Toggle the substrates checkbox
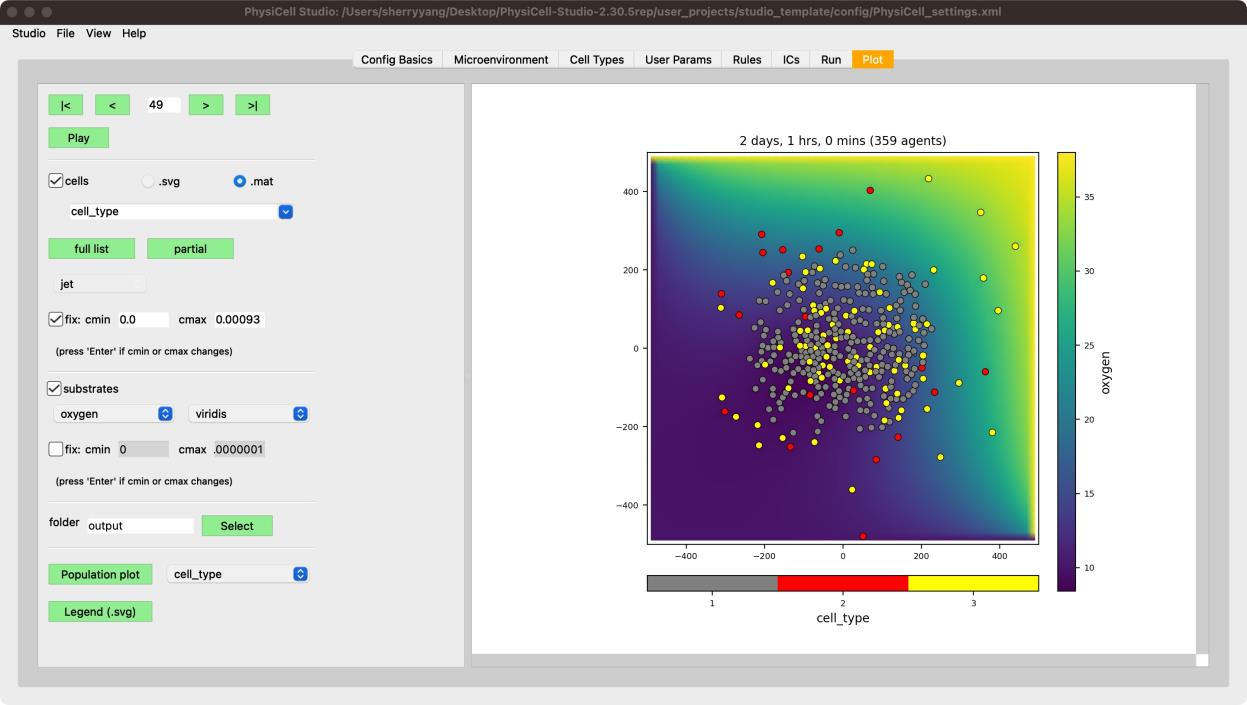This screenshot has width=1247, height=705. click(x=55, y=388)
